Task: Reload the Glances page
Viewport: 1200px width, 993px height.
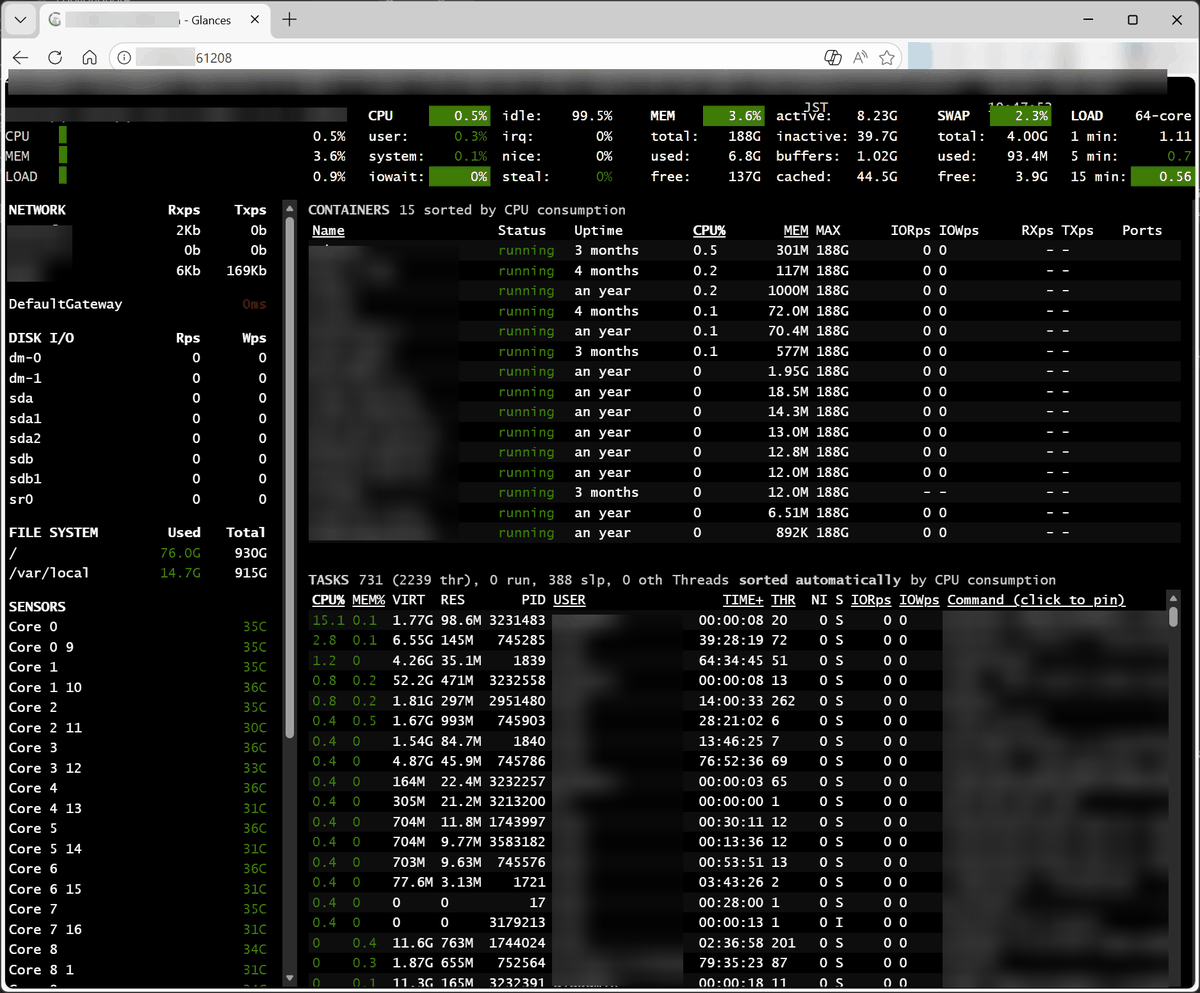Action: click(55, 58)
